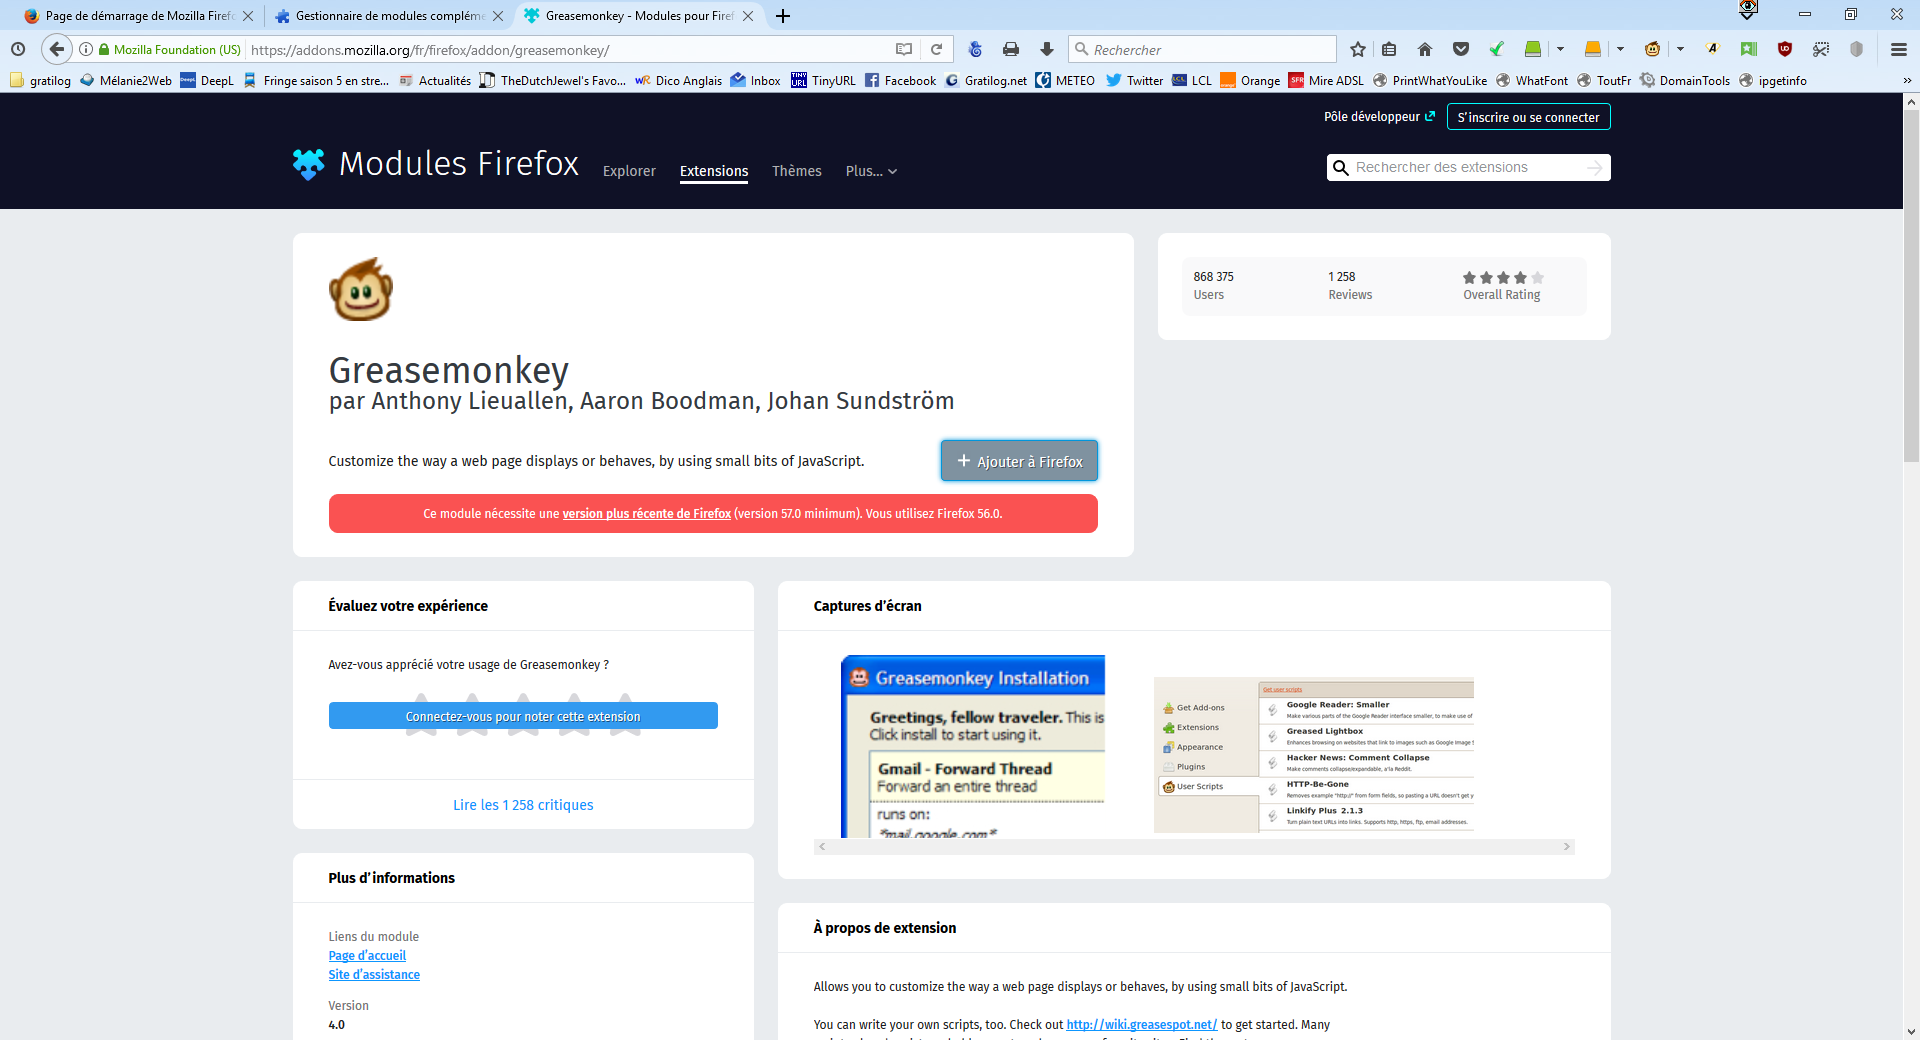Open the Extensions section
The image size is (1920, 1040).
[x=714, y=171]
